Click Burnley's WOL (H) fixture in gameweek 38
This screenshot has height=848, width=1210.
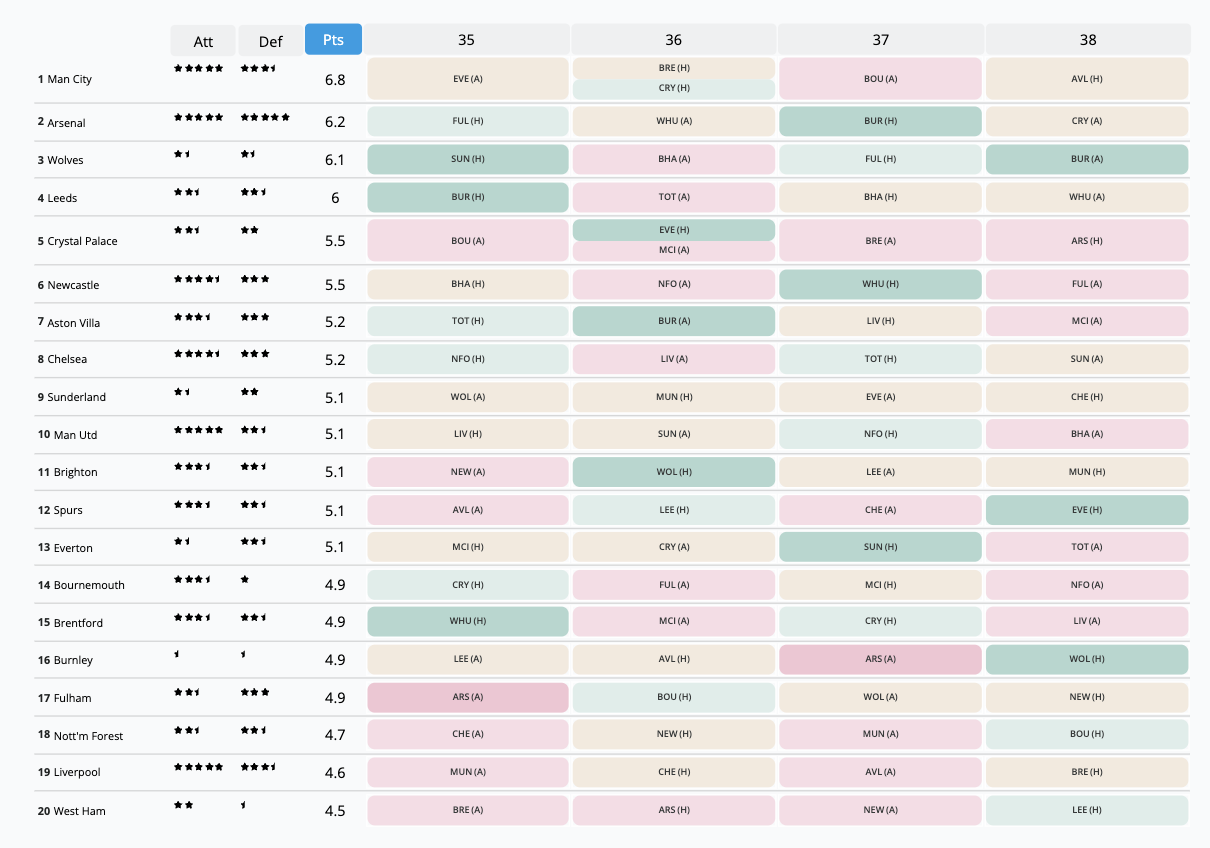click(1087, 659)
